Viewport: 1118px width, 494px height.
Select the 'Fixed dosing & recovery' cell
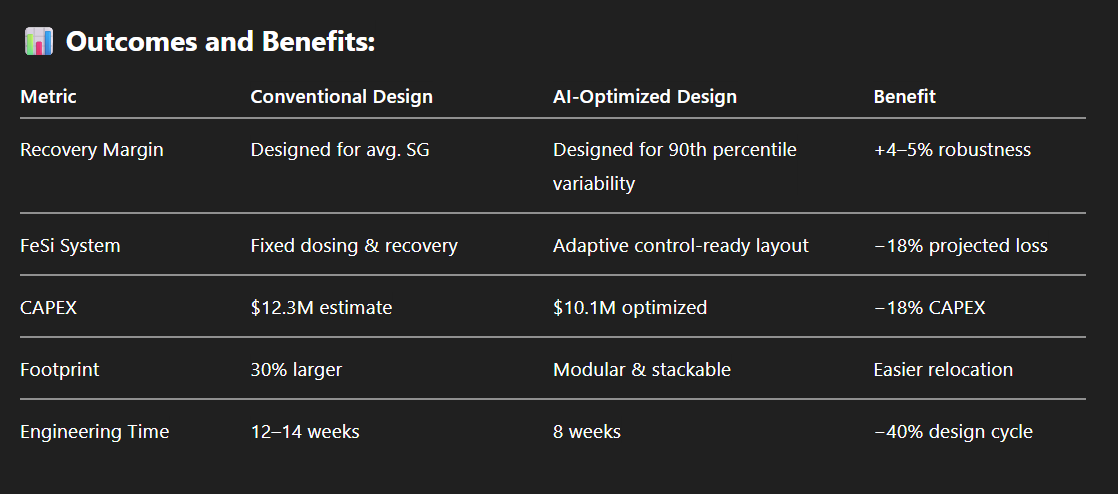click(354, 246)
